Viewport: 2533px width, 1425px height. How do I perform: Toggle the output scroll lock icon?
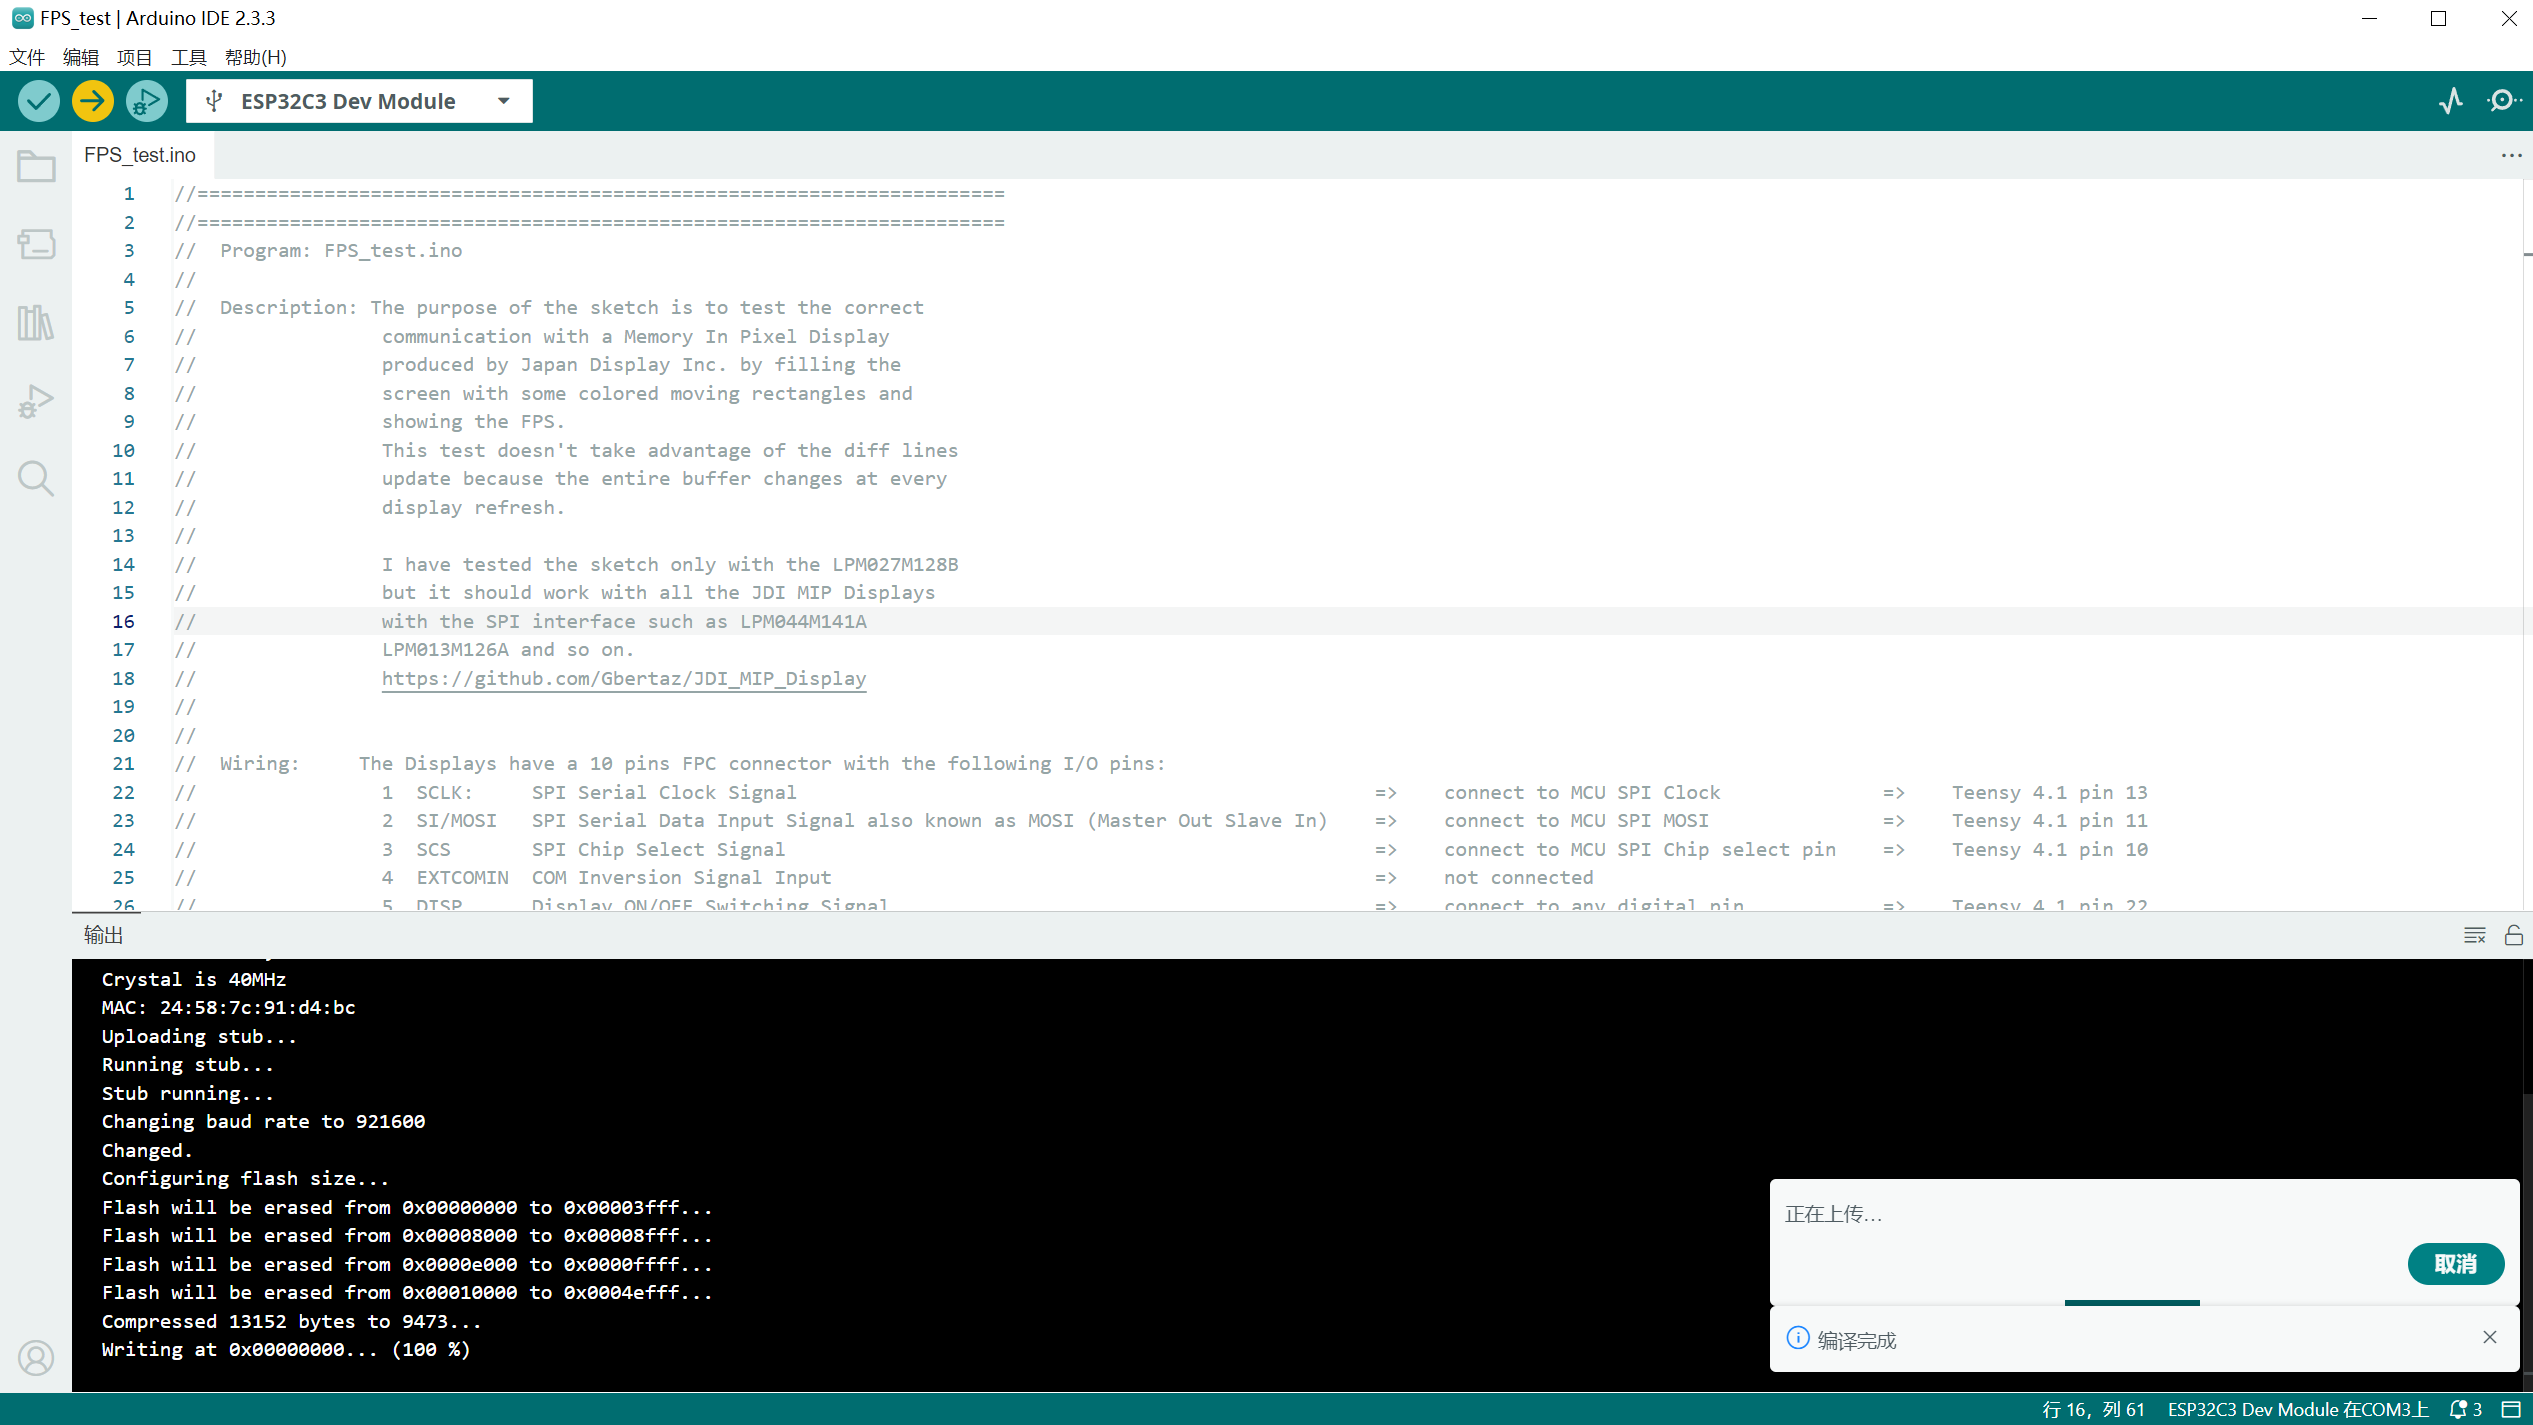click(2514, 935)
